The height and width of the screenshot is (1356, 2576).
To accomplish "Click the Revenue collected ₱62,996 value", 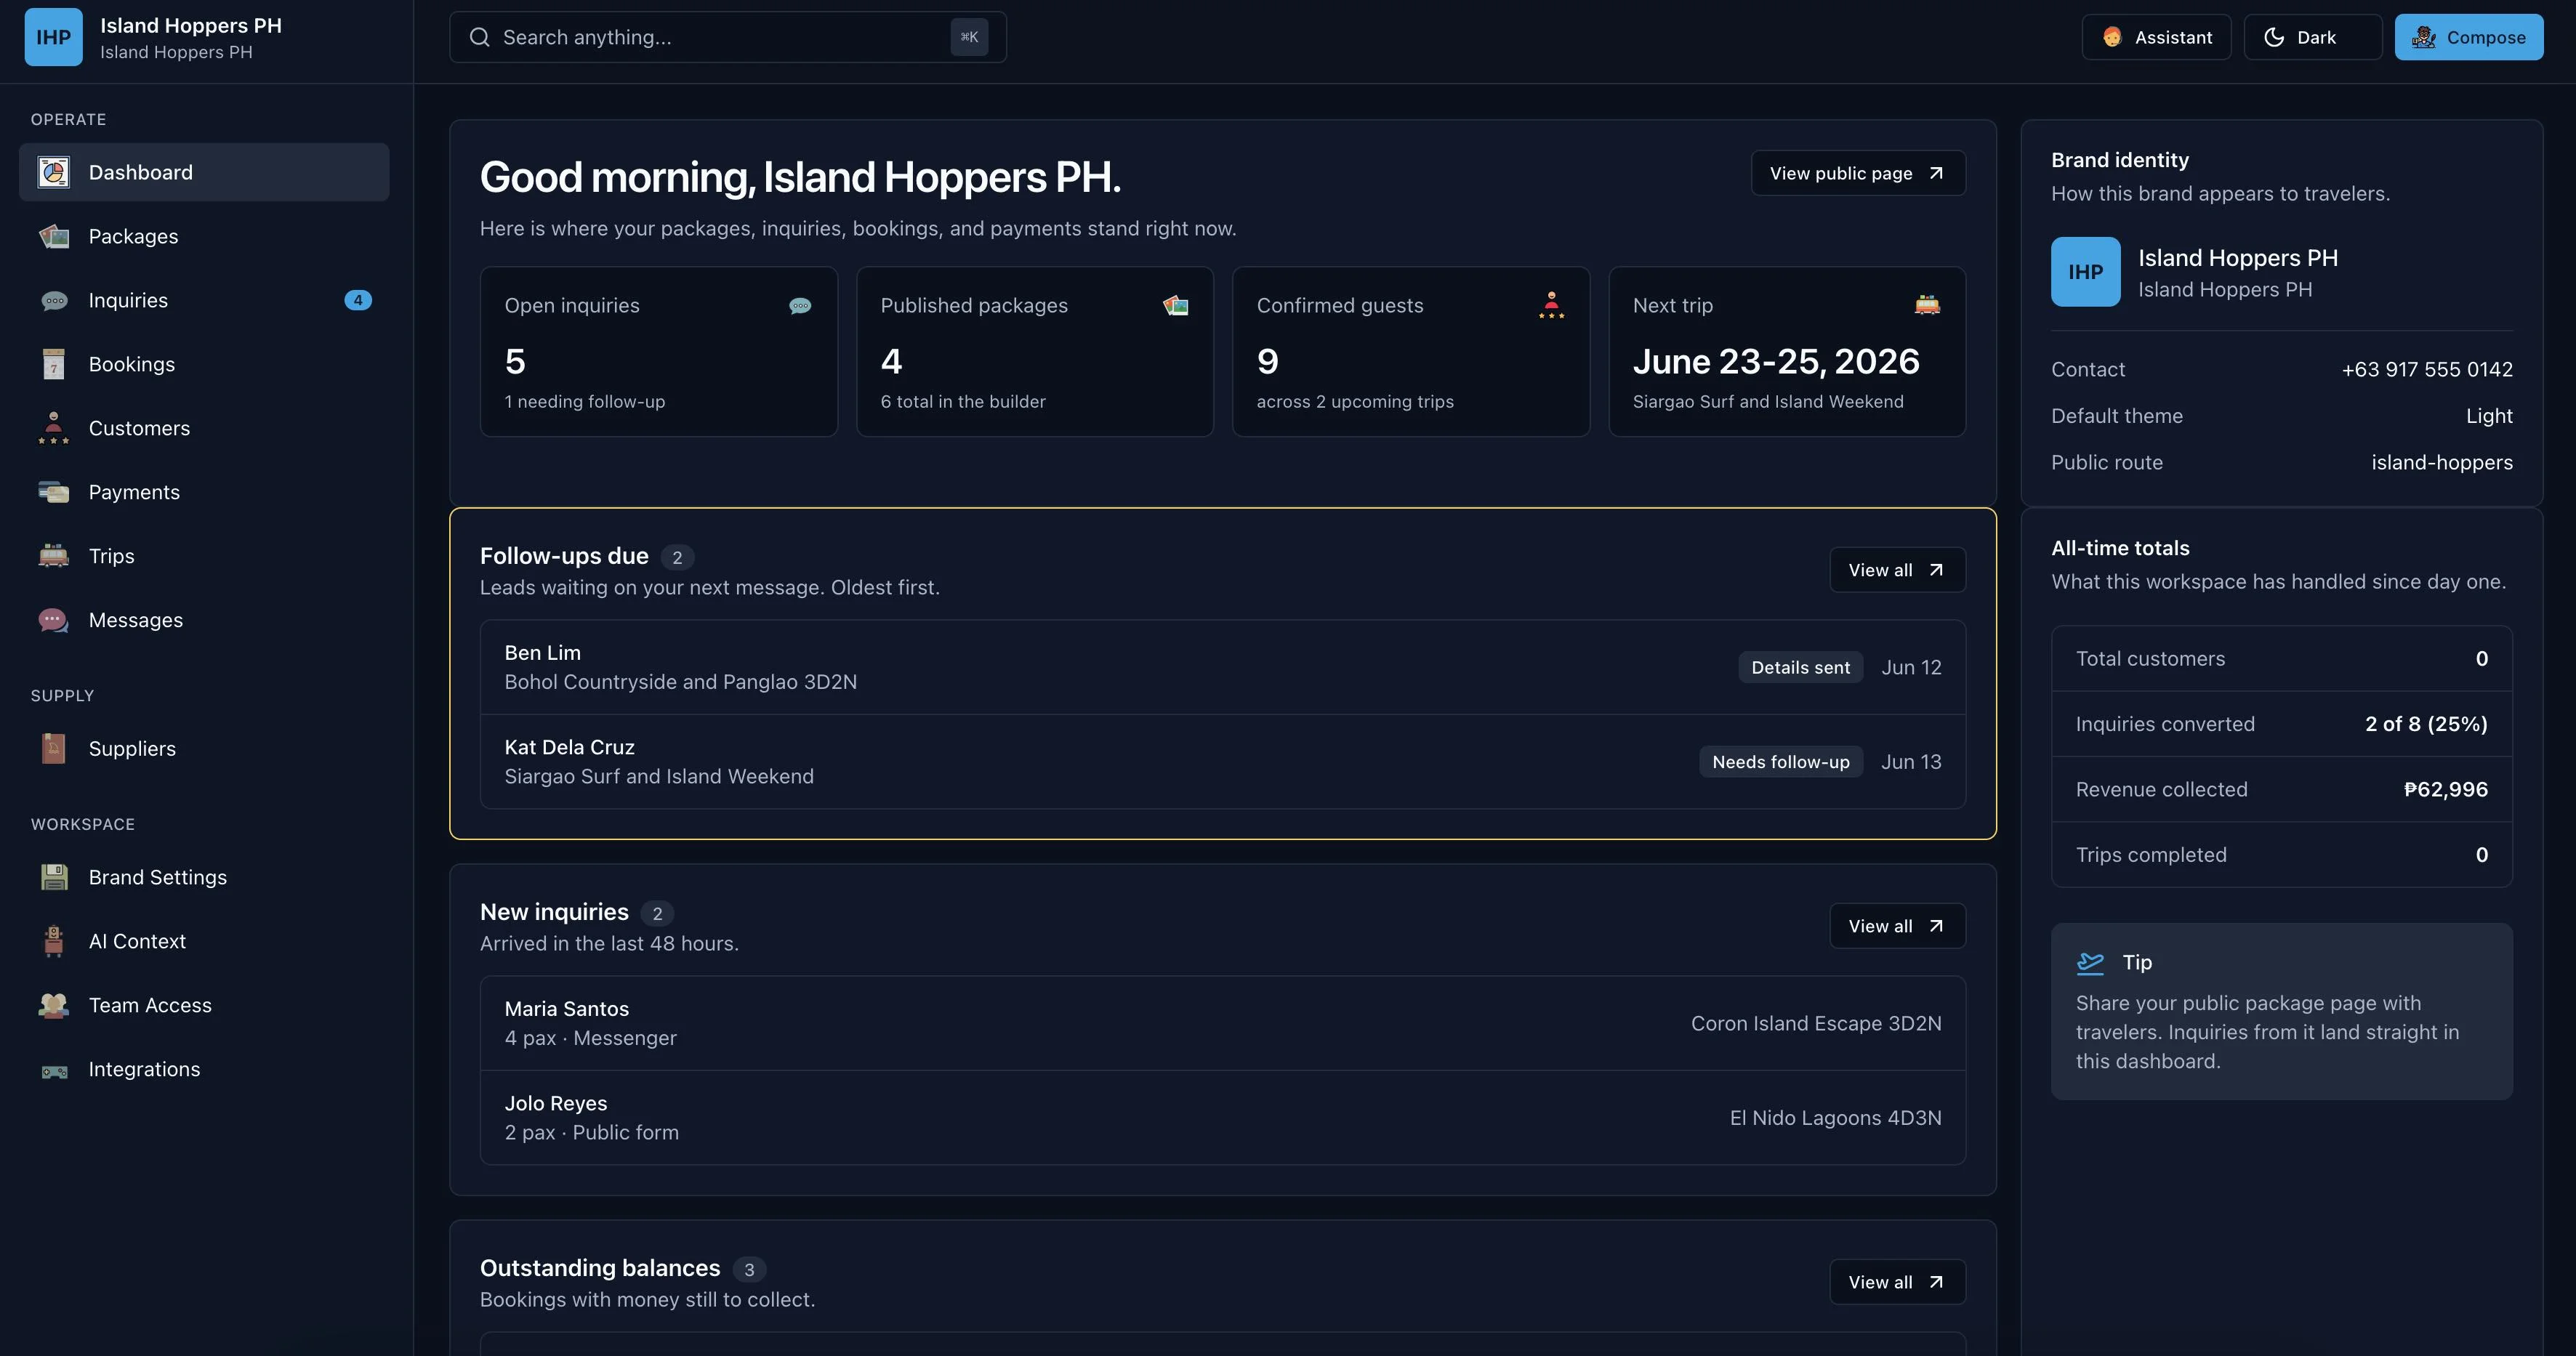I will 2445,789.
